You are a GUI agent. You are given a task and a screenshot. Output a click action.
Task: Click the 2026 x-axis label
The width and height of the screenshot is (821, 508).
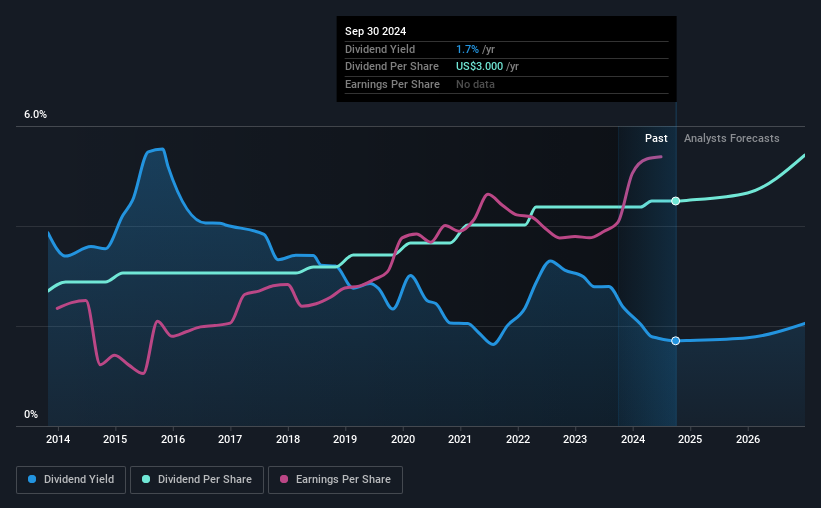pos(748,439)
